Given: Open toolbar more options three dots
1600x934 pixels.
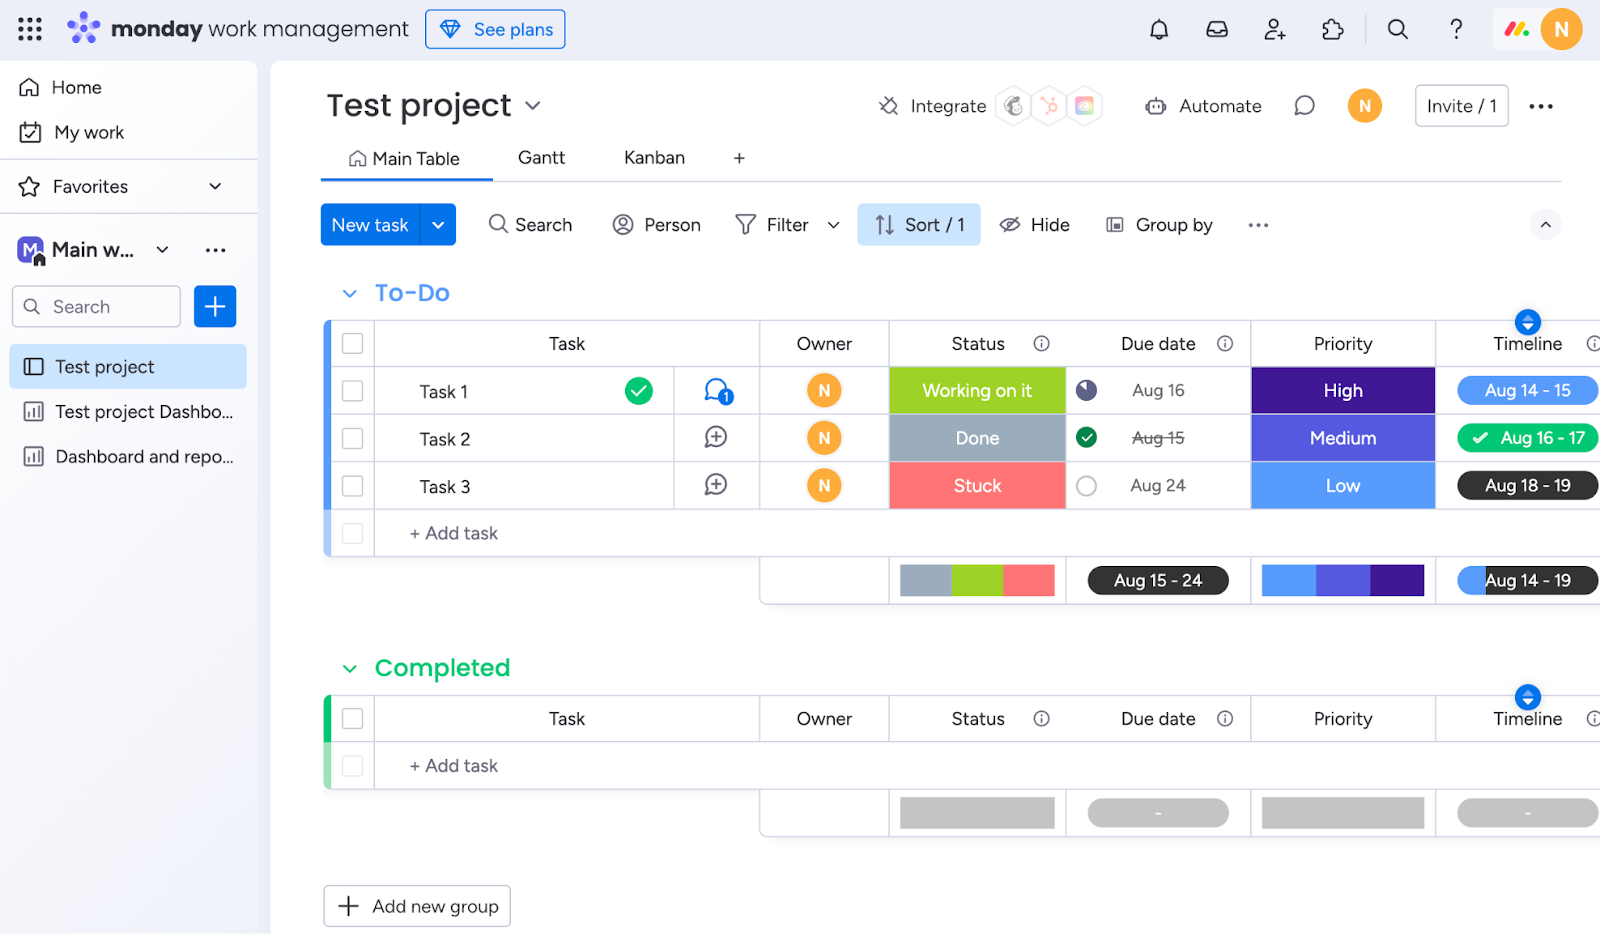Looking at the screenshot, I should [1258, 225].
